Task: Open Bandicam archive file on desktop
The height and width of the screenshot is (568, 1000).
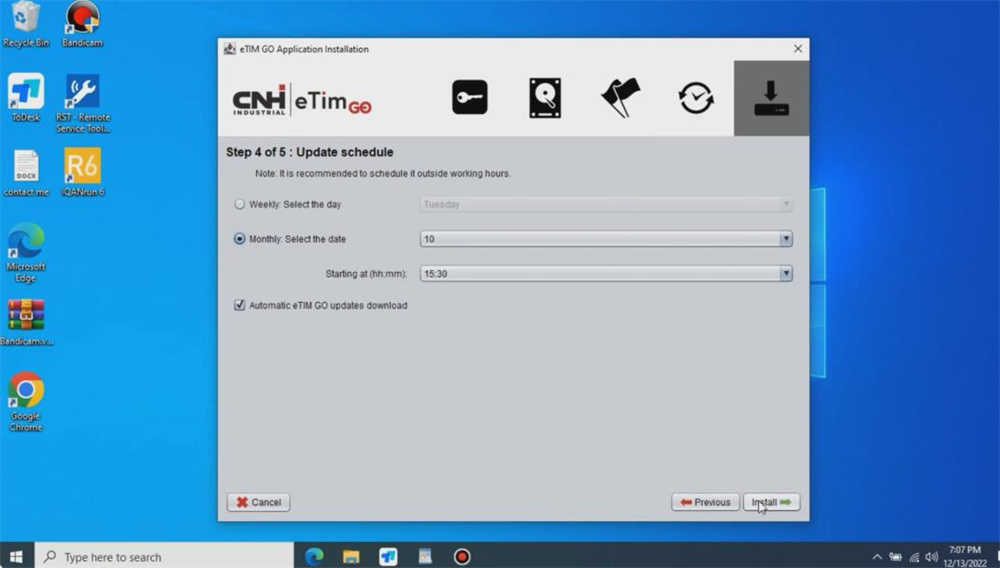Action: click(x=26, y=322)
